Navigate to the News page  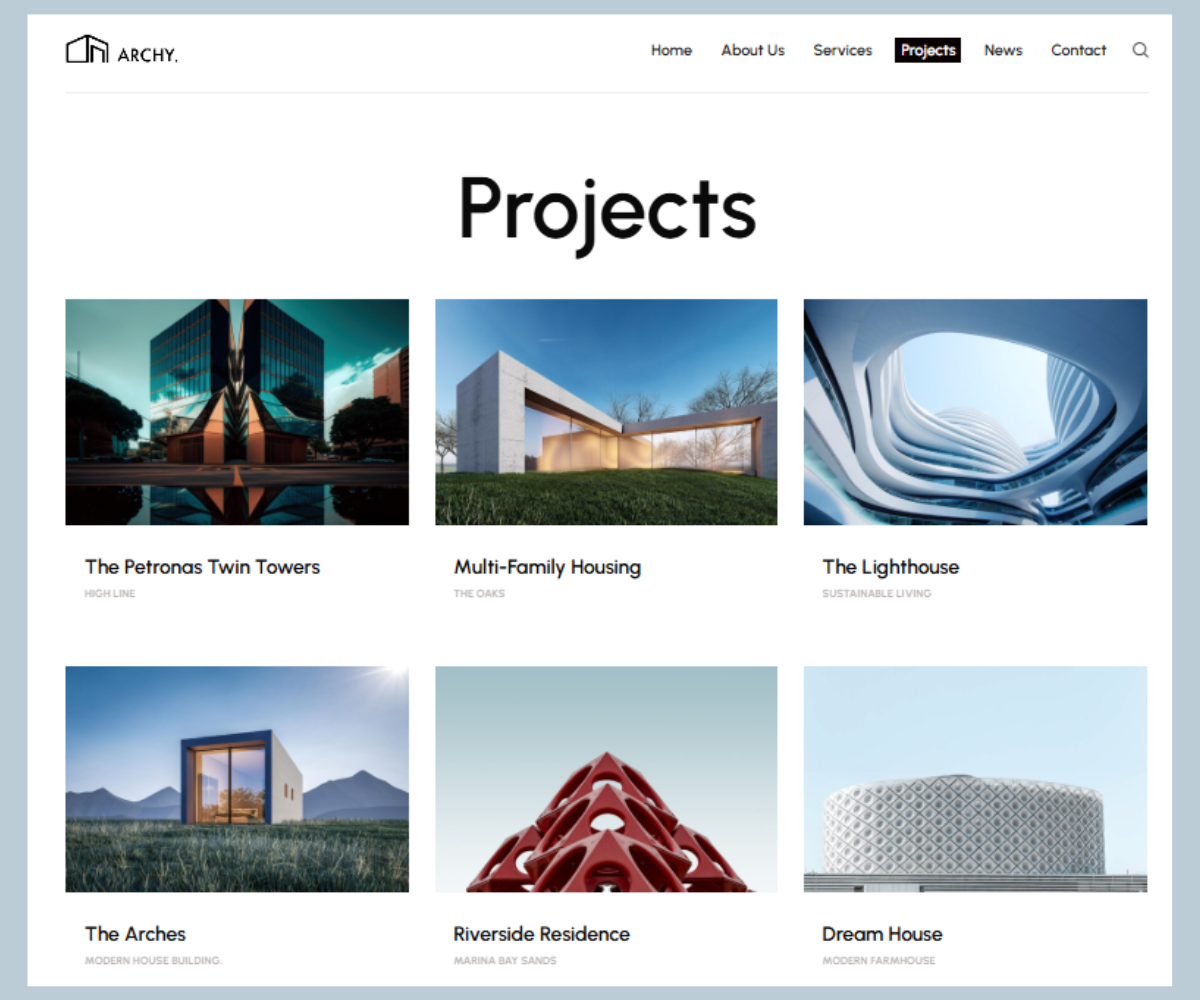tap(1003, 50)
